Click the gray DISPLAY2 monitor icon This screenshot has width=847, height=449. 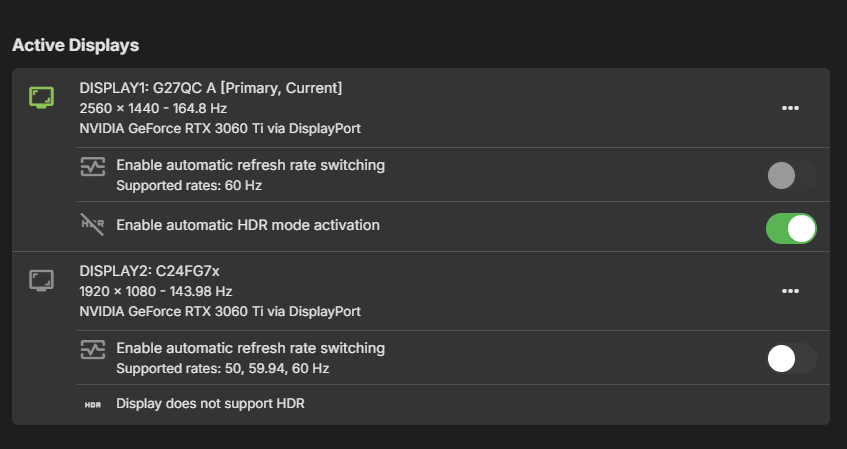(x=41, y=280)
